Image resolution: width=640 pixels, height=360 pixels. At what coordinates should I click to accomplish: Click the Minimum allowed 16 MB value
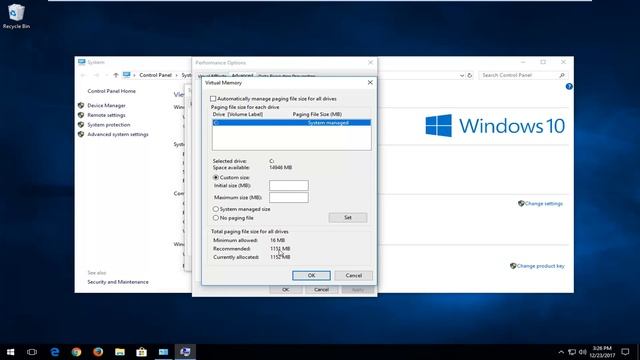click(278, 240)
